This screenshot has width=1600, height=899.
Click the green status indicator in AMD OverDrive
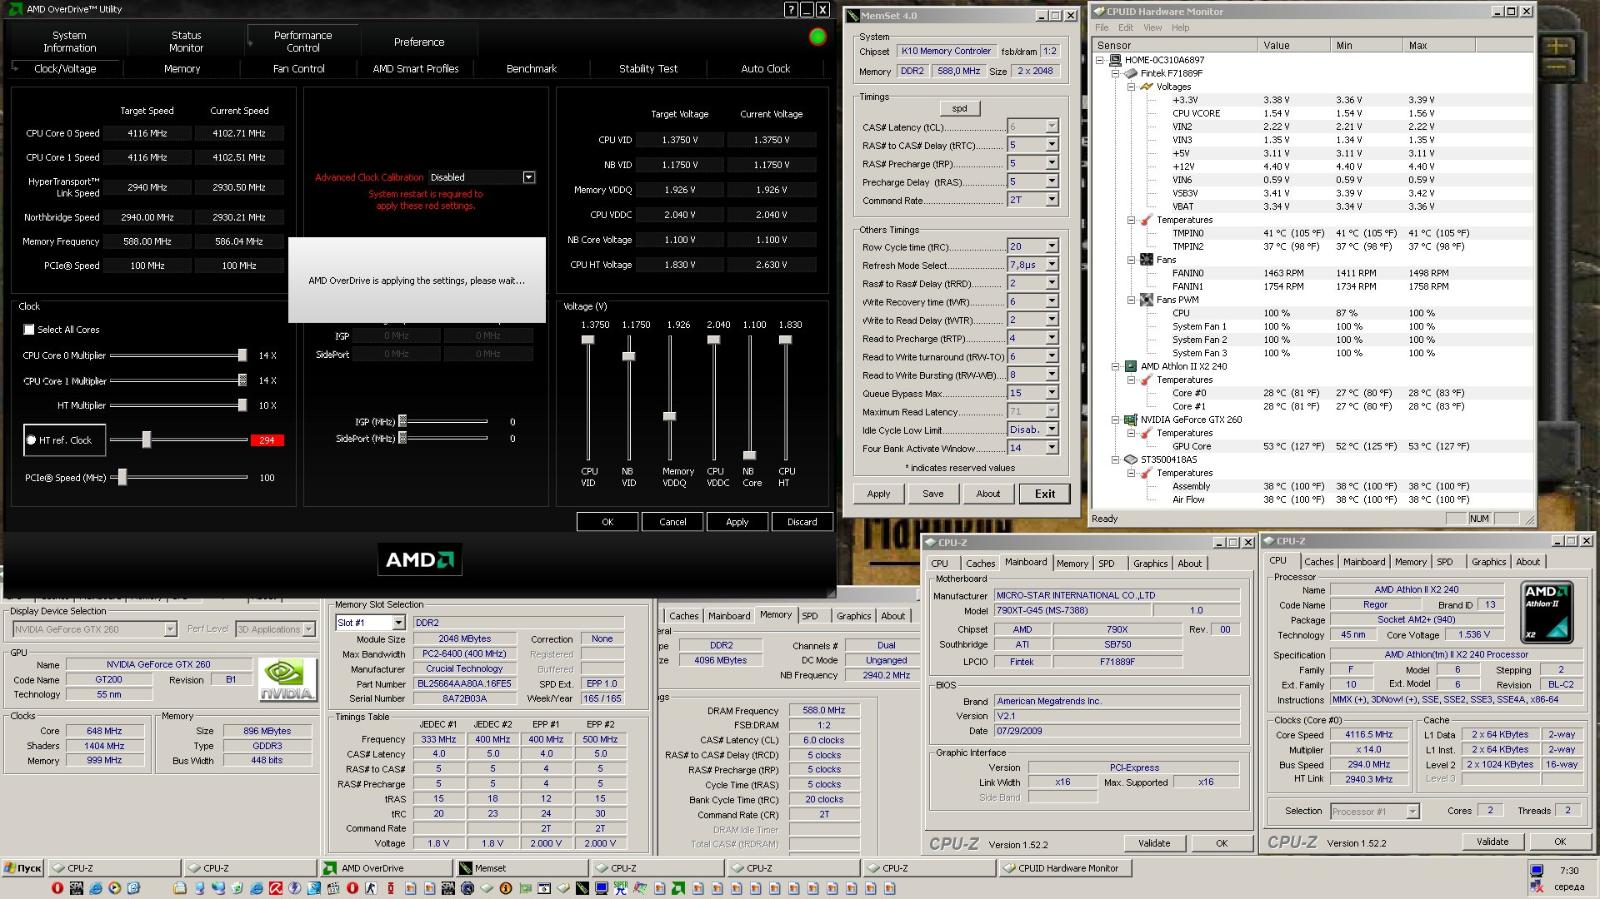[817, 37]
